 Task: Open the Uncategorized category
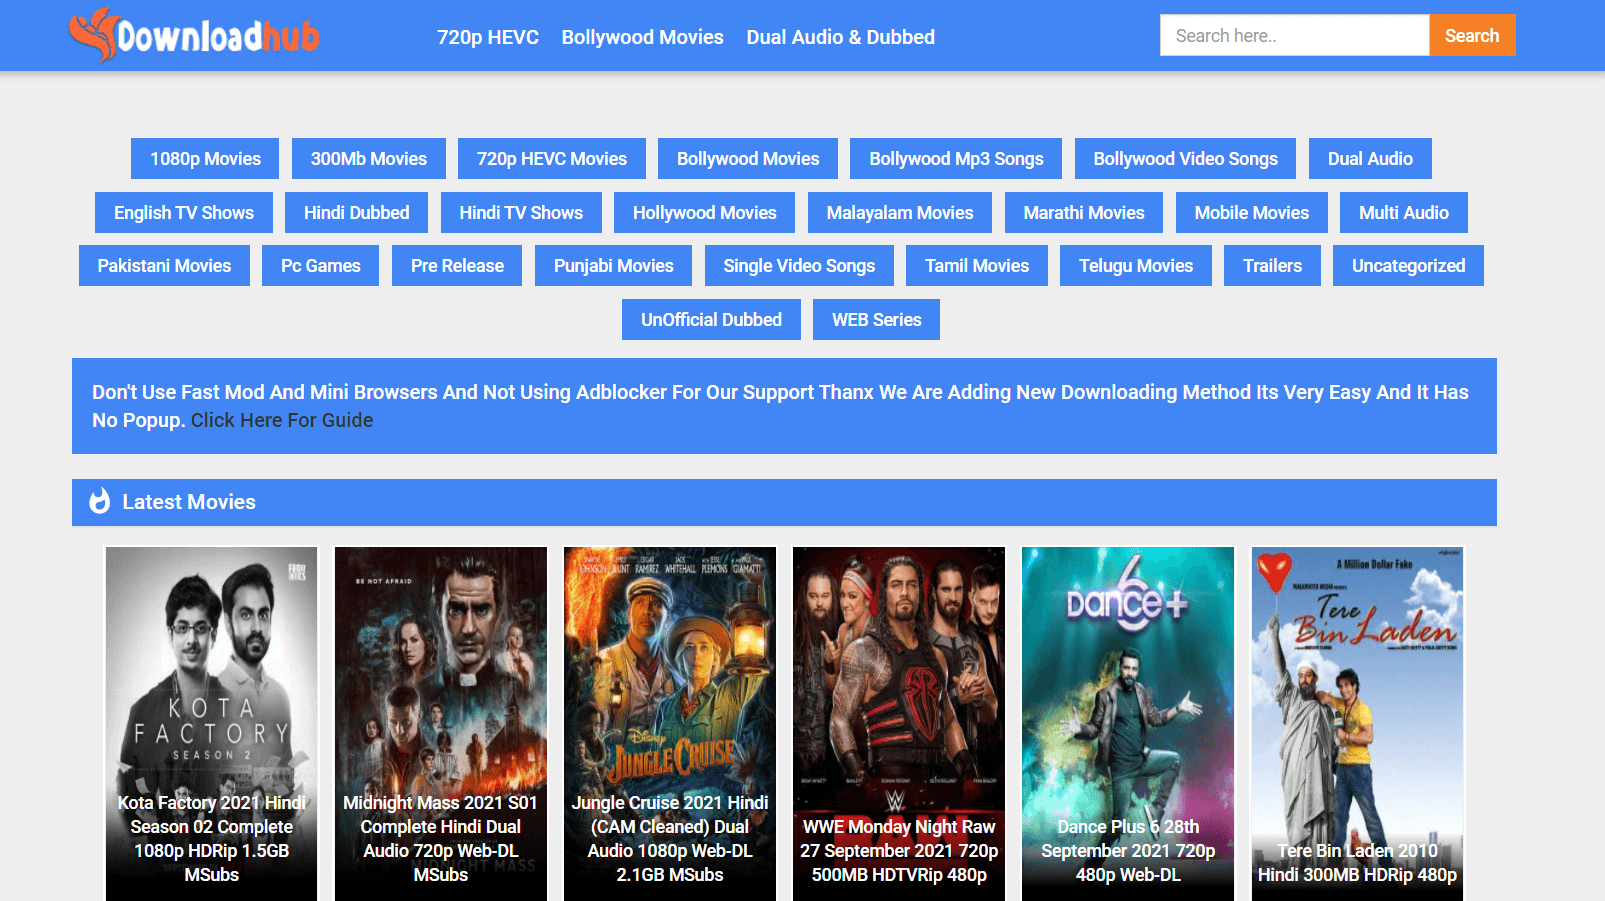point(1408,266)
